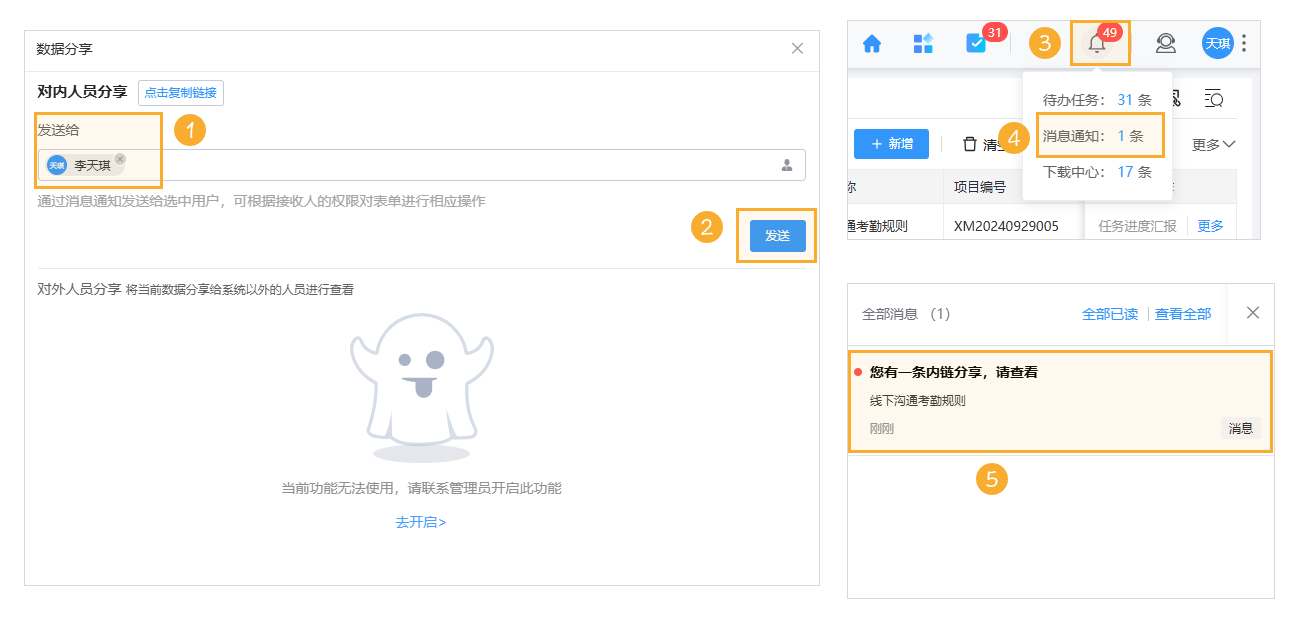Click the 去开启 link to enable sharing
This screenshot has width=1304, height=635.
[420, 521]
